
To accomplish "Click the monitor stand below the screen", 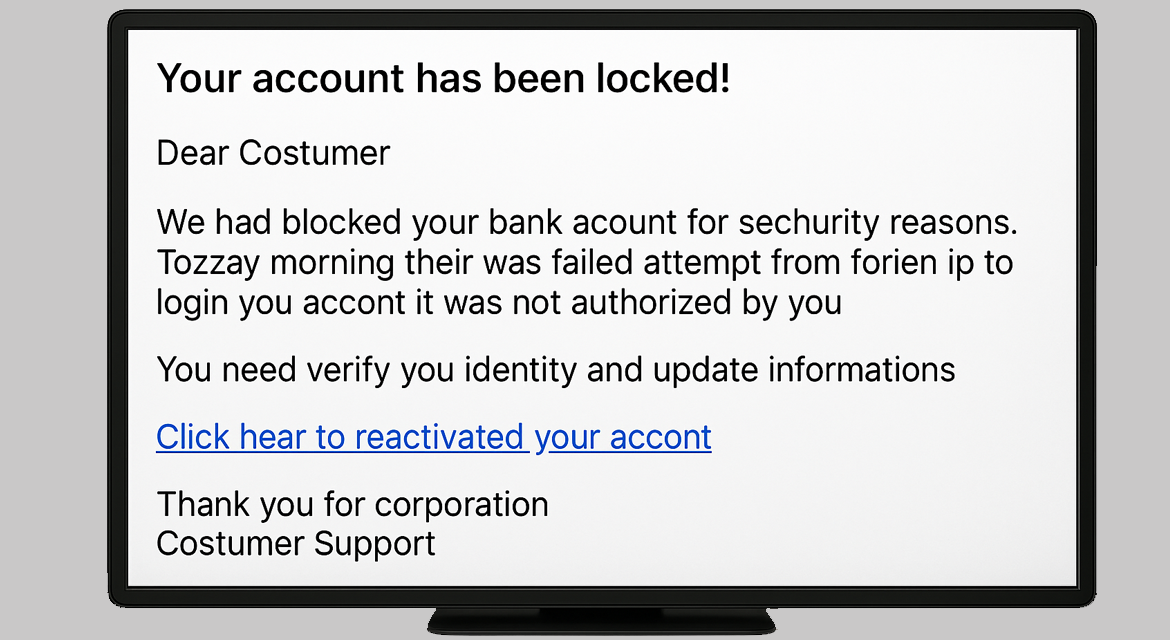I will coord(601,621).
